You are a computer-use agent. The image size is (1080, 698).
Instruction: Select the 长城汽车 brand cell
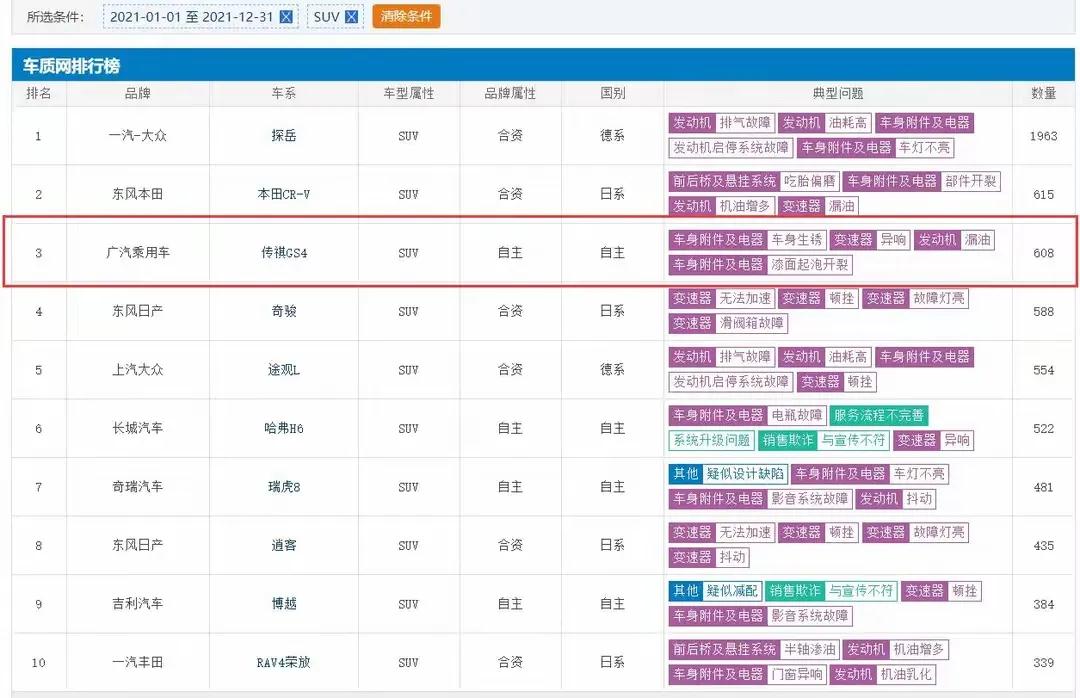click(x=138, y=429)
